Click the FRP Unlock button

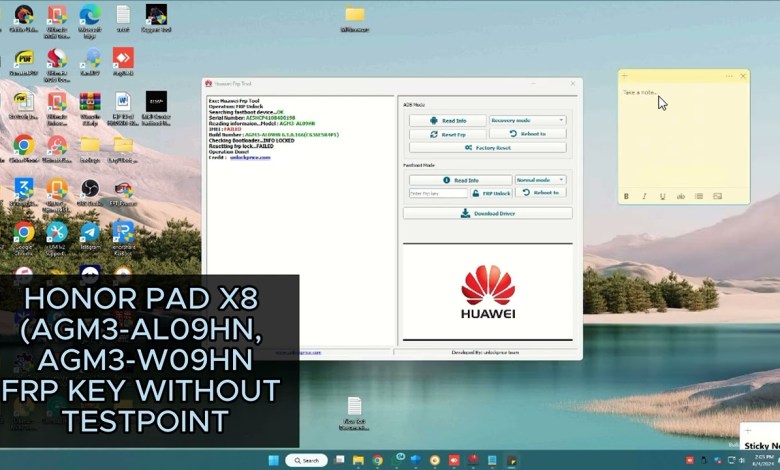[491, 193]
